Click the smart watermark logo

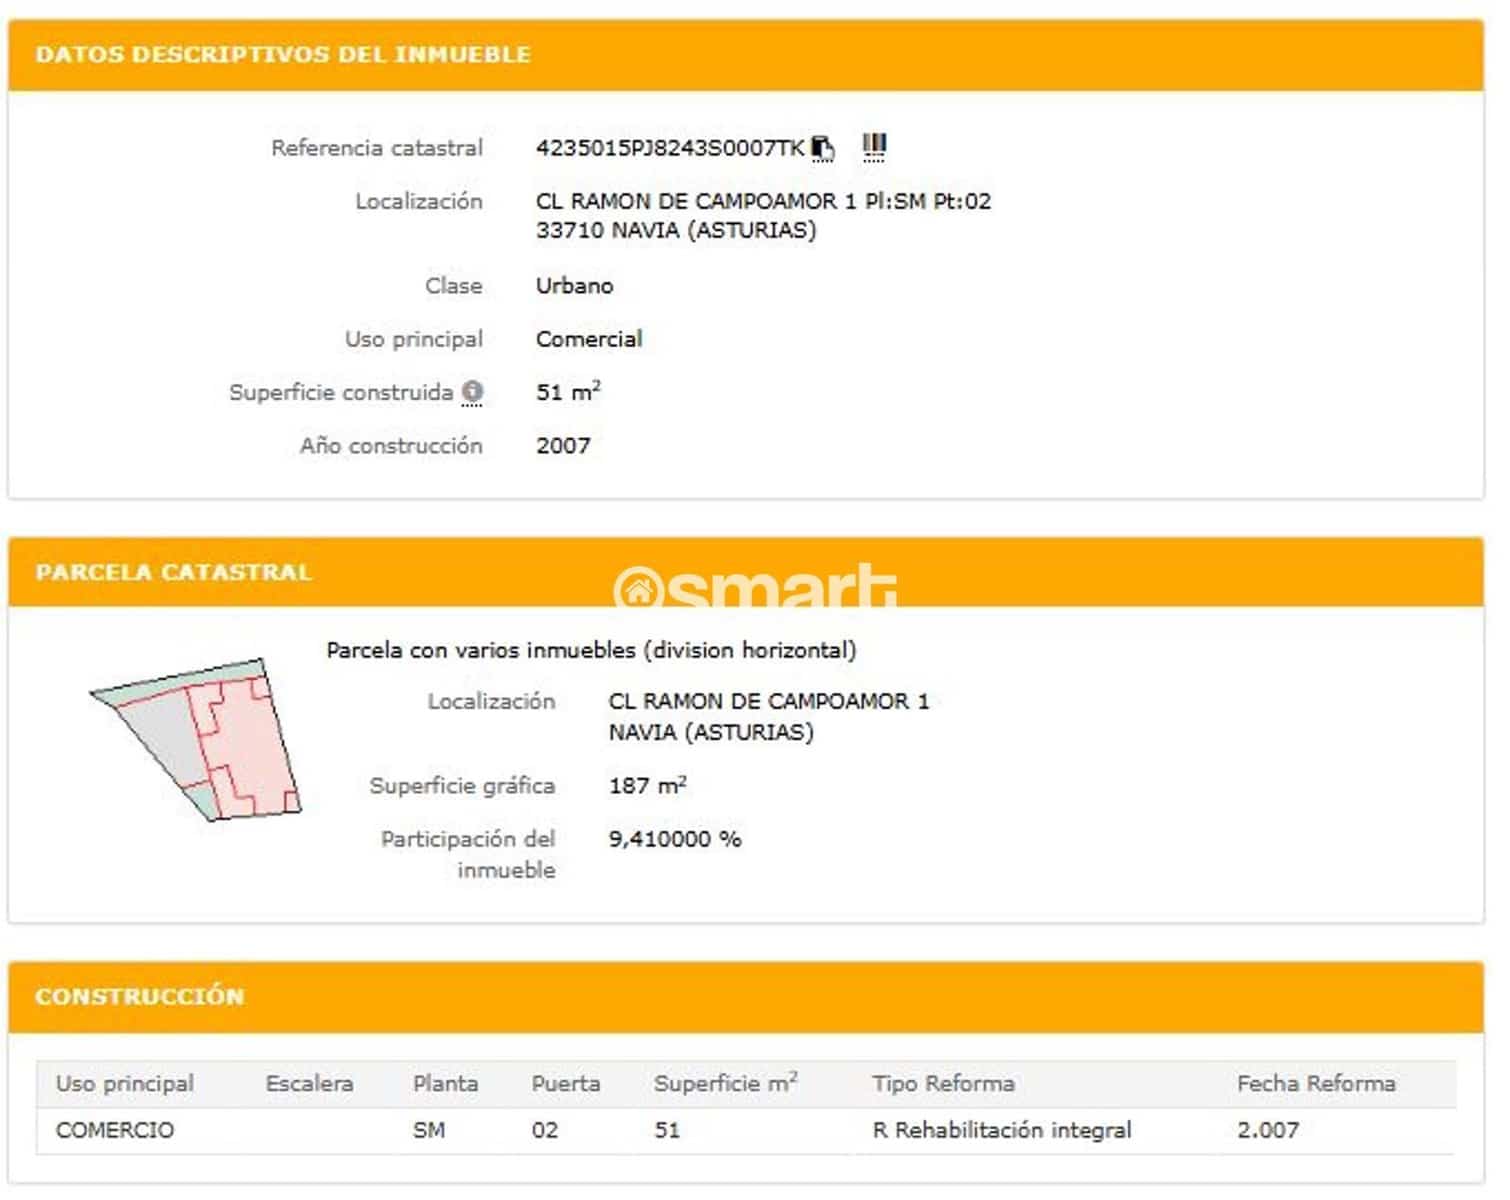point(755,589)
